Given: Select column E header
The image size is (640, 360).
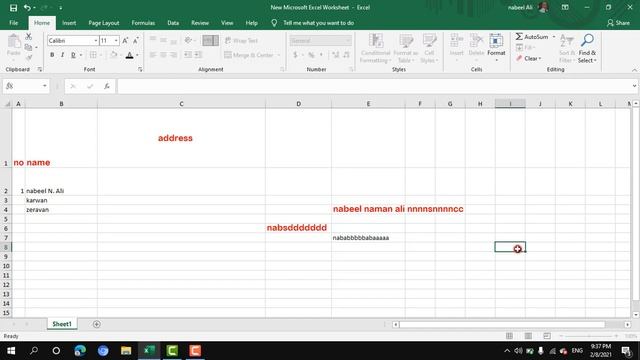Looking at the screenshot, I should point(368,104).
